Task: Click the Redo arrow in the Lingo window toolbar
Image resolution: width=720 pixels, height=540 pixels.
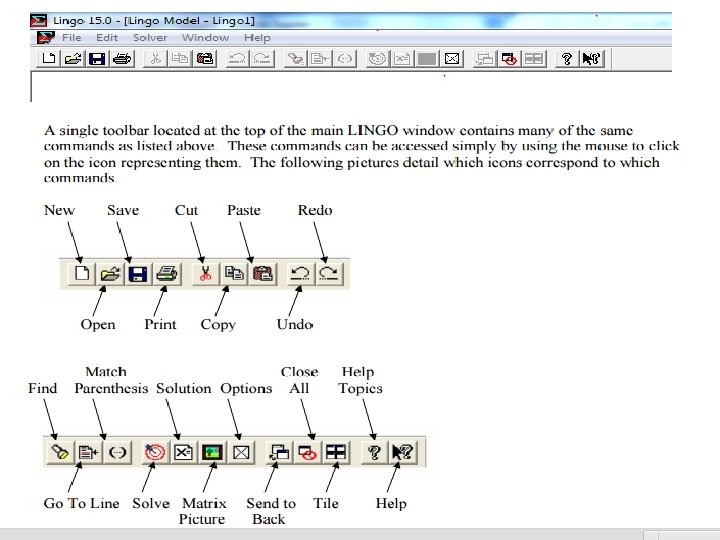Action: point(262,59)
